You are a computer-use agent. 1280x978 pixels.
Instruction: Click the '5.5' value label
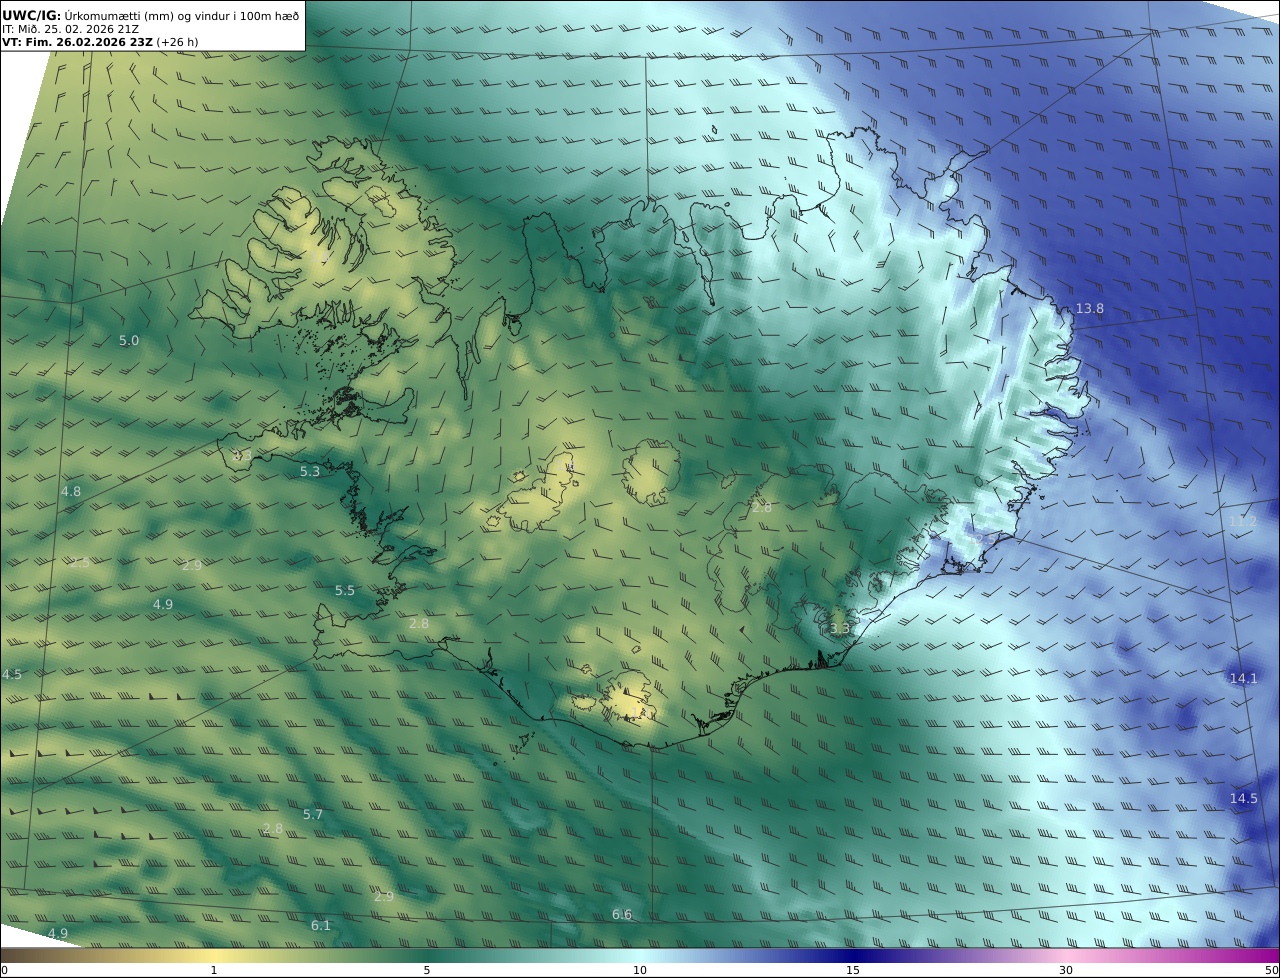(345, 590)
